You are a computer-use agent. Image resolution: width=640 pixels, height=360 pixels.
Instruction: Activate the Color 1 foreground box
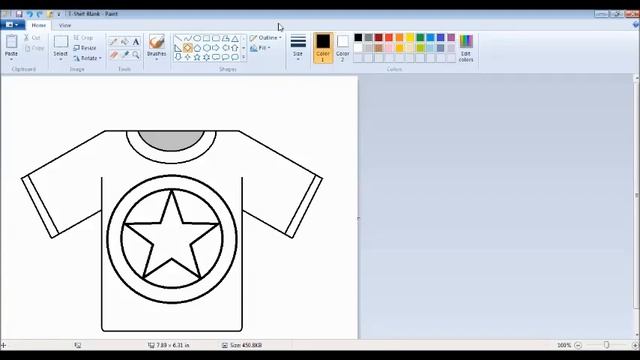click(323, 48)
